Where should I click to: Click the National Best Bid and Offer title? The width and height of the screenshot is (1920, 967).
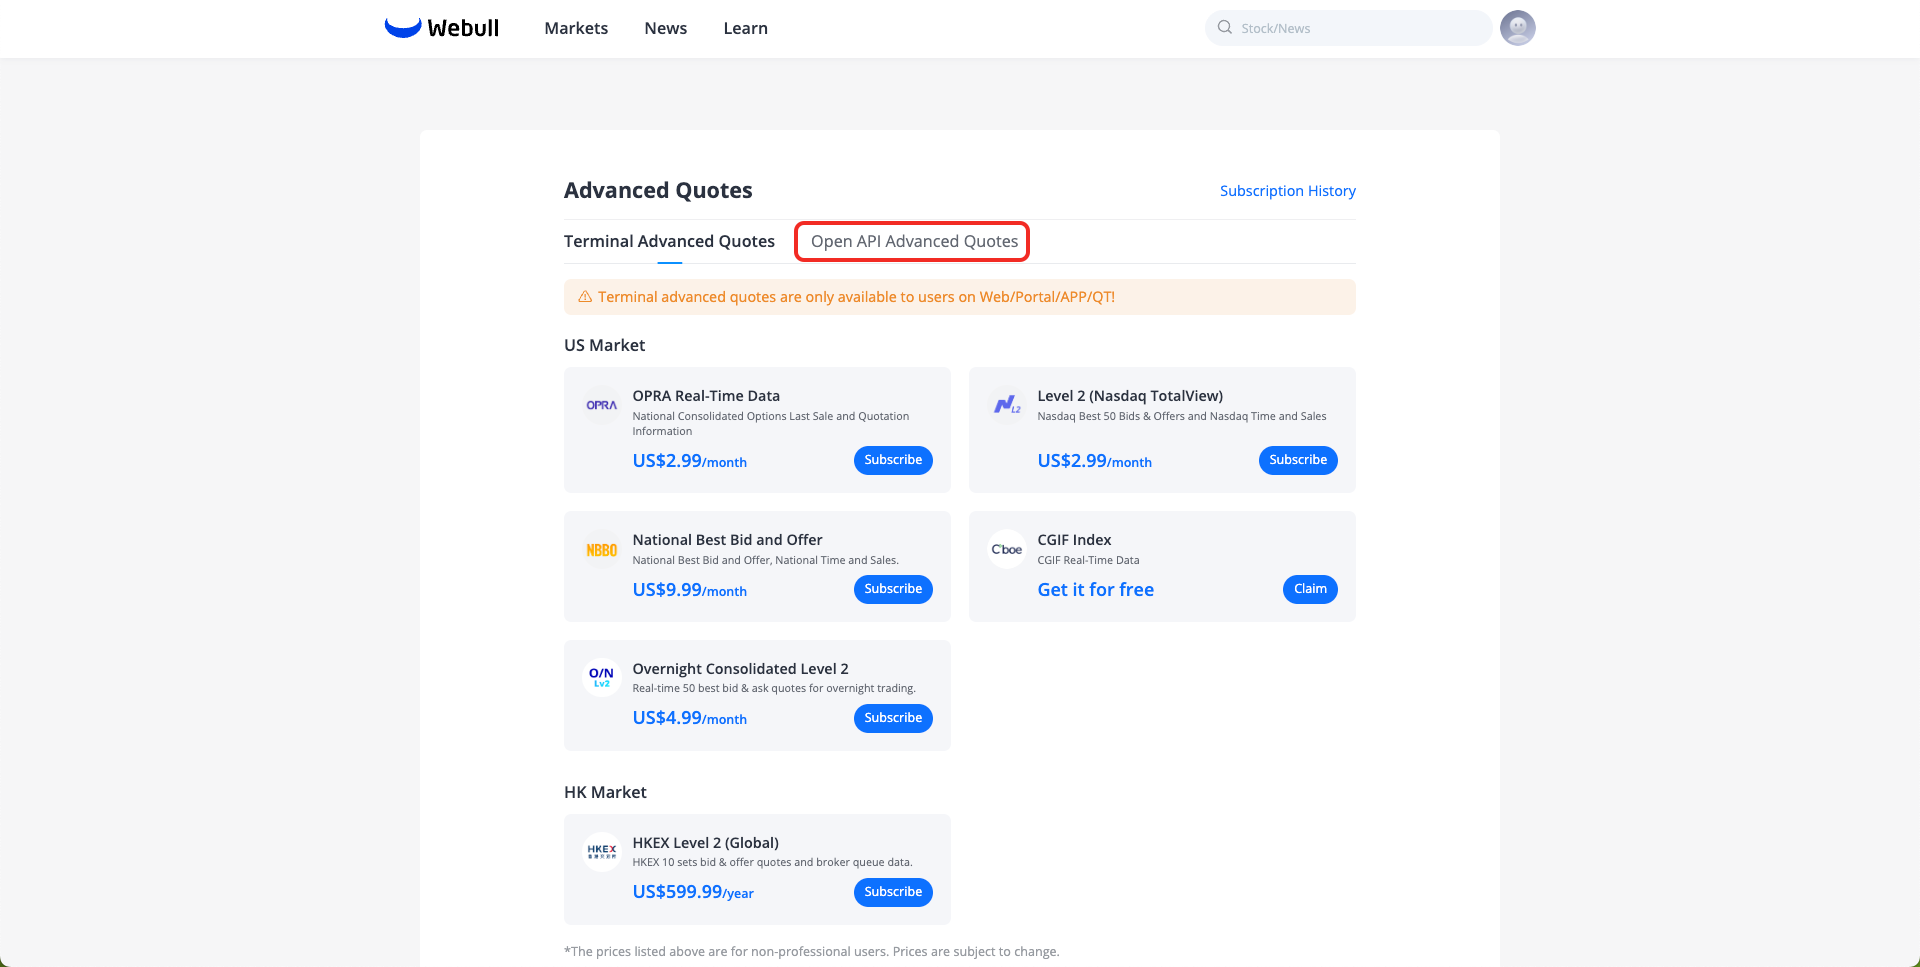coord(727,540)
